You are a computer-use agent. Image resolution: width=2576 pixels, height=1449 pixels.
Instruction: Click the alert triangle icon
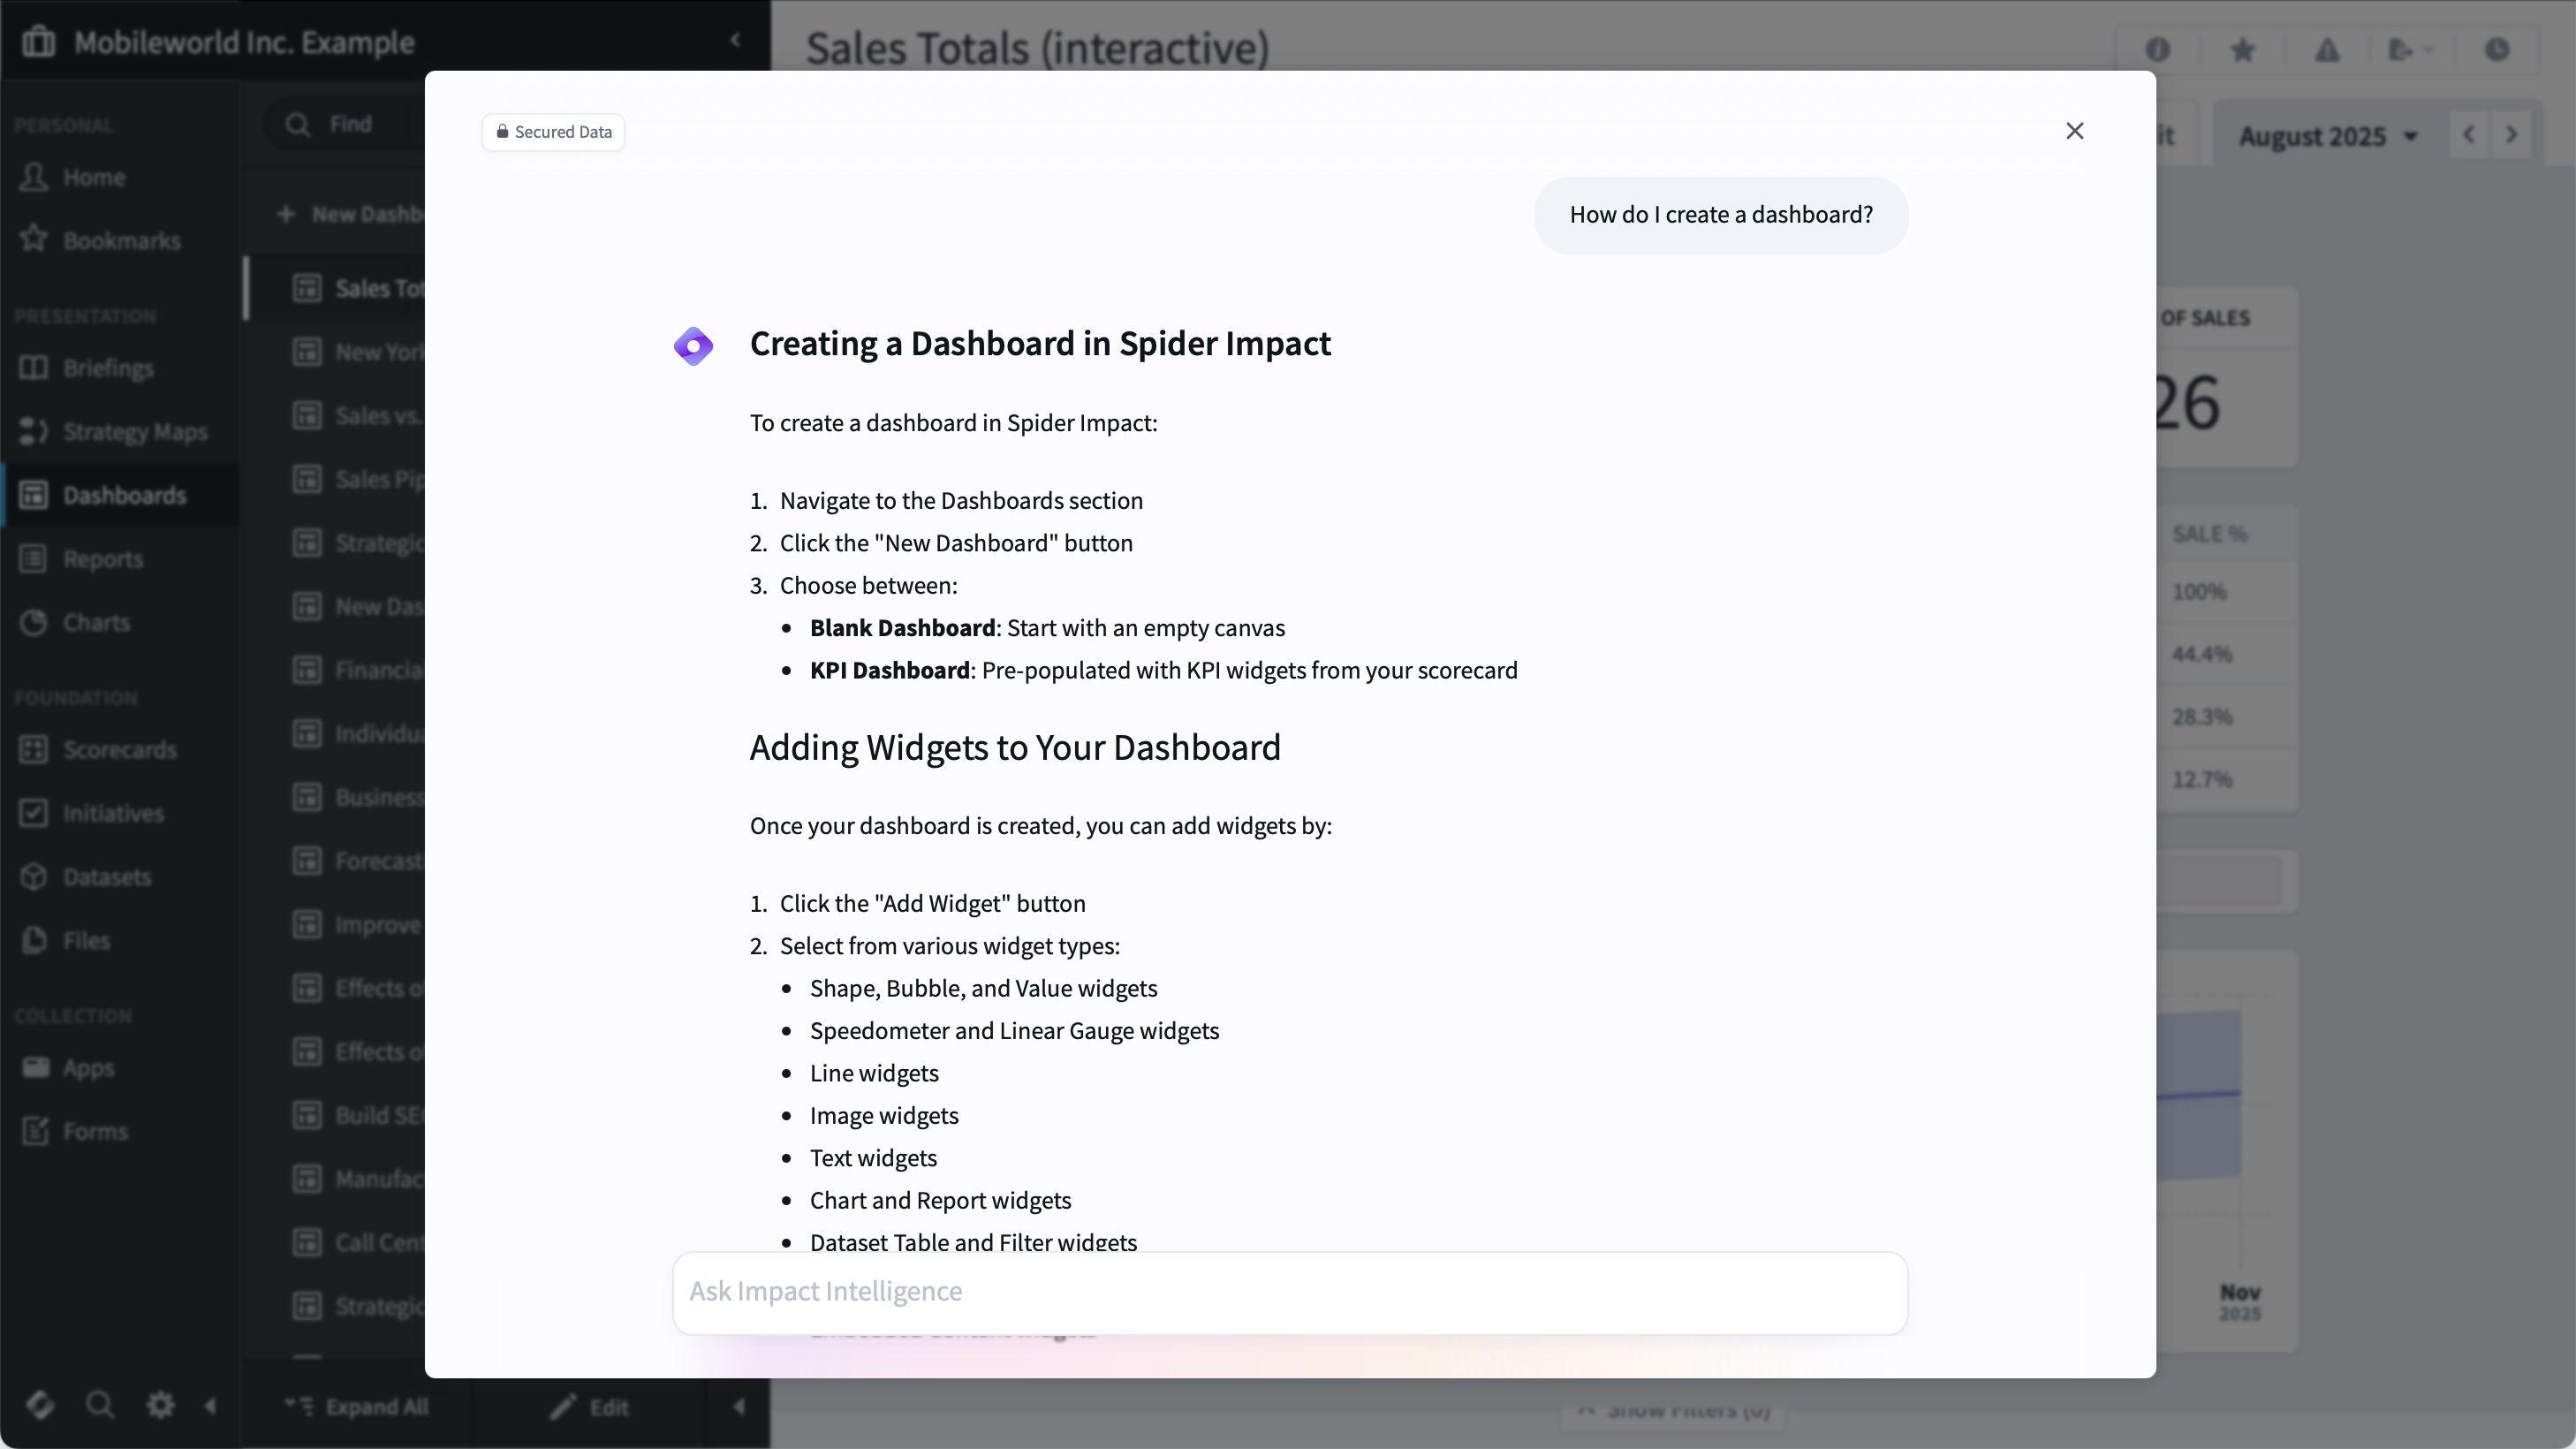pyautogui.click(x=2327, y=49)
